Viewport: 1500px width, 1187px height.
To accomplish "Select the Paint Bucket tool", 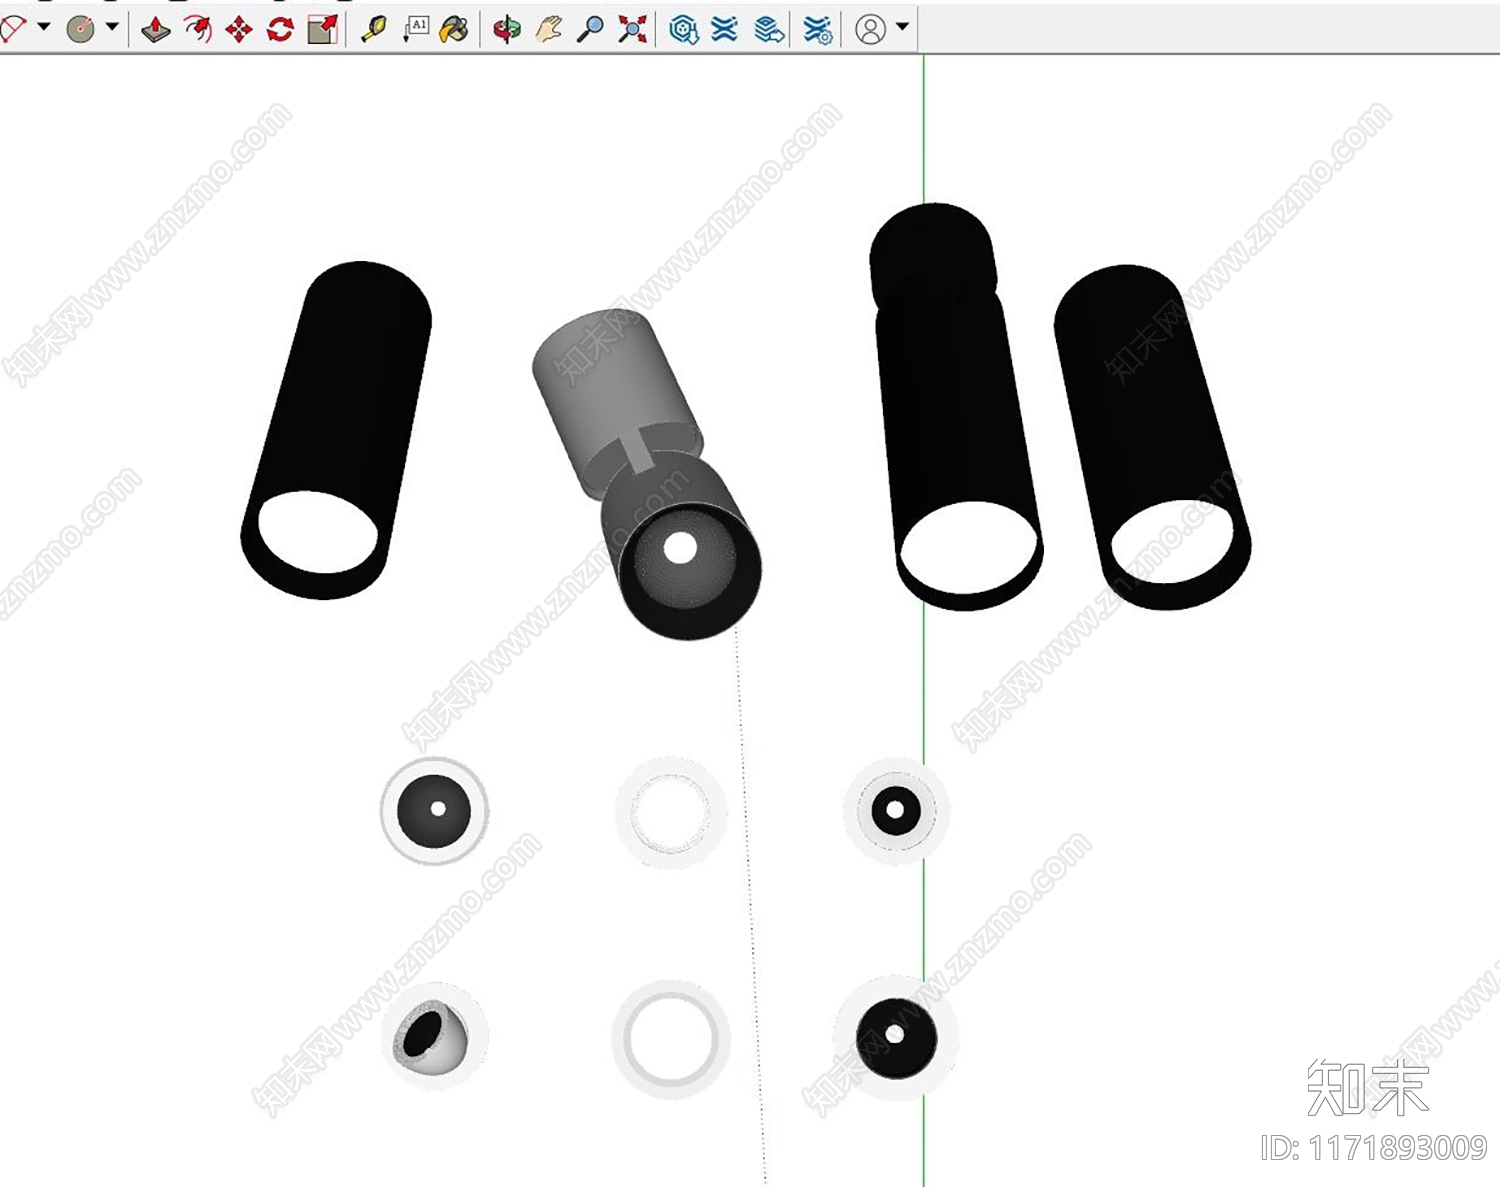I will click(454, 30).
